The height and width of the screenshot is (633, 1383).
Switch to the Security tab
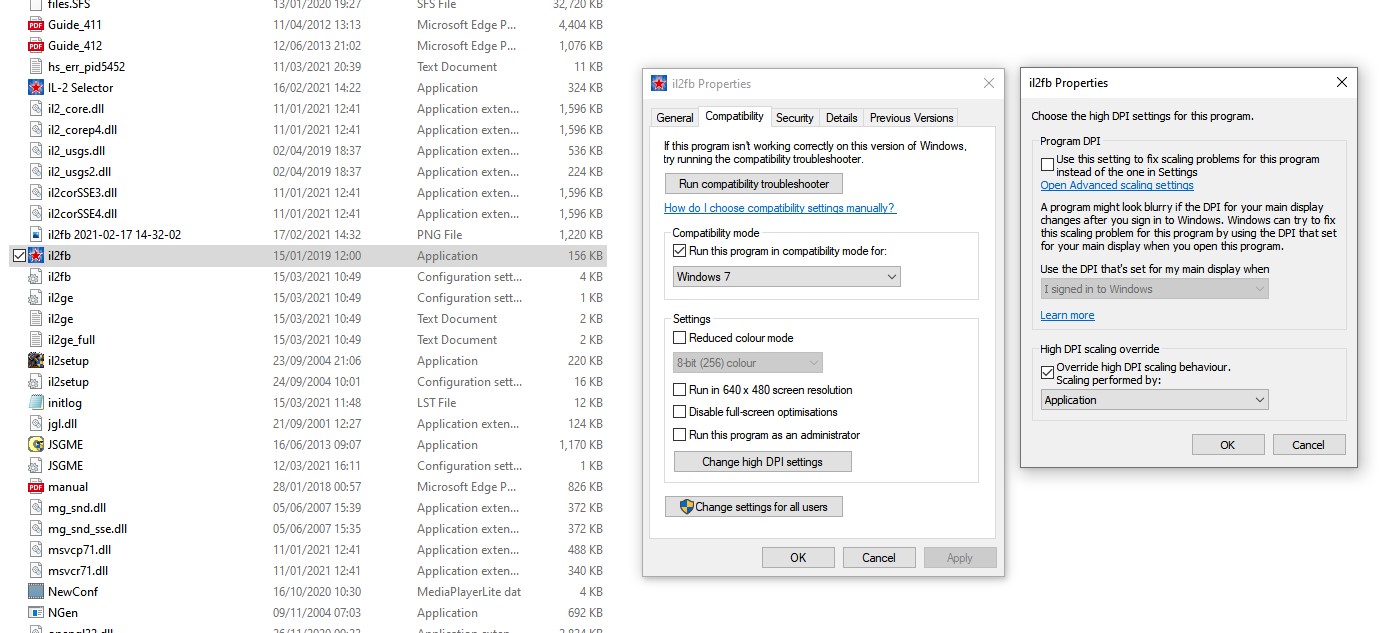(795, 118)
